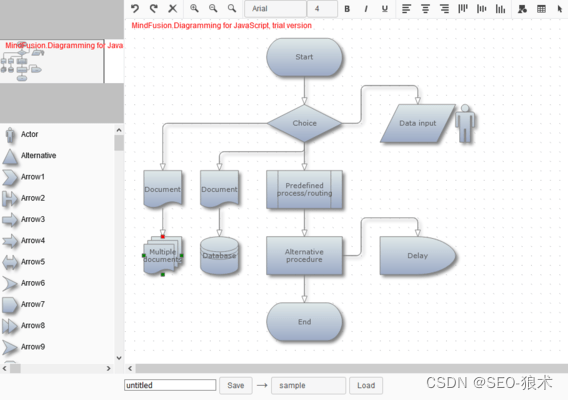The width and height of the screenshot is (568, 400).
Task: Delete selection with the X icon
Action: click(173, 8)
